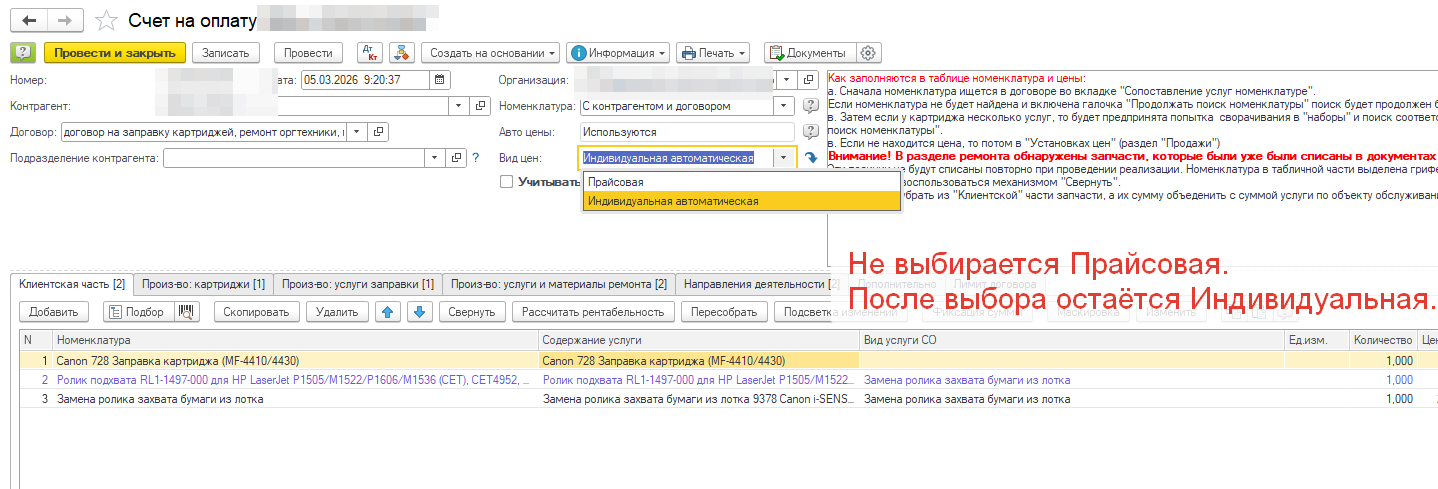Viewport: 1438px width, 489px height.
Task: Switch to Произ-во: картриджи tab
Action: click(x=203, y=284)
